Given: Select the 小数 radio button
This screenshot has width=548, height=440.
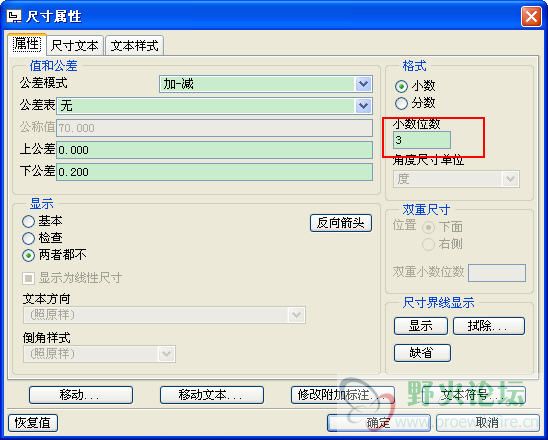Looking at the screenshot, I should click(401, 86).
